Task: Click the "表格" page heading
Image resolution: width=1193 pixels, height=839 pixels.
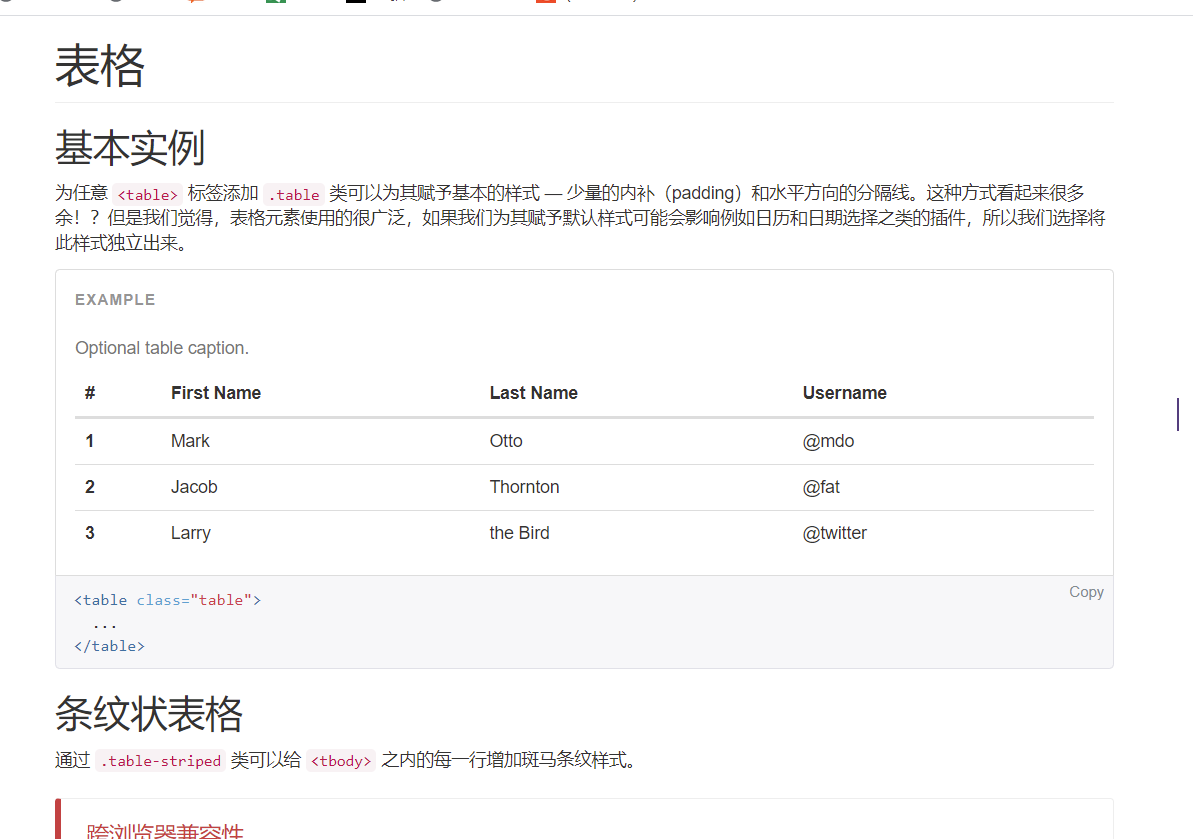Action: tap(100, 66)
